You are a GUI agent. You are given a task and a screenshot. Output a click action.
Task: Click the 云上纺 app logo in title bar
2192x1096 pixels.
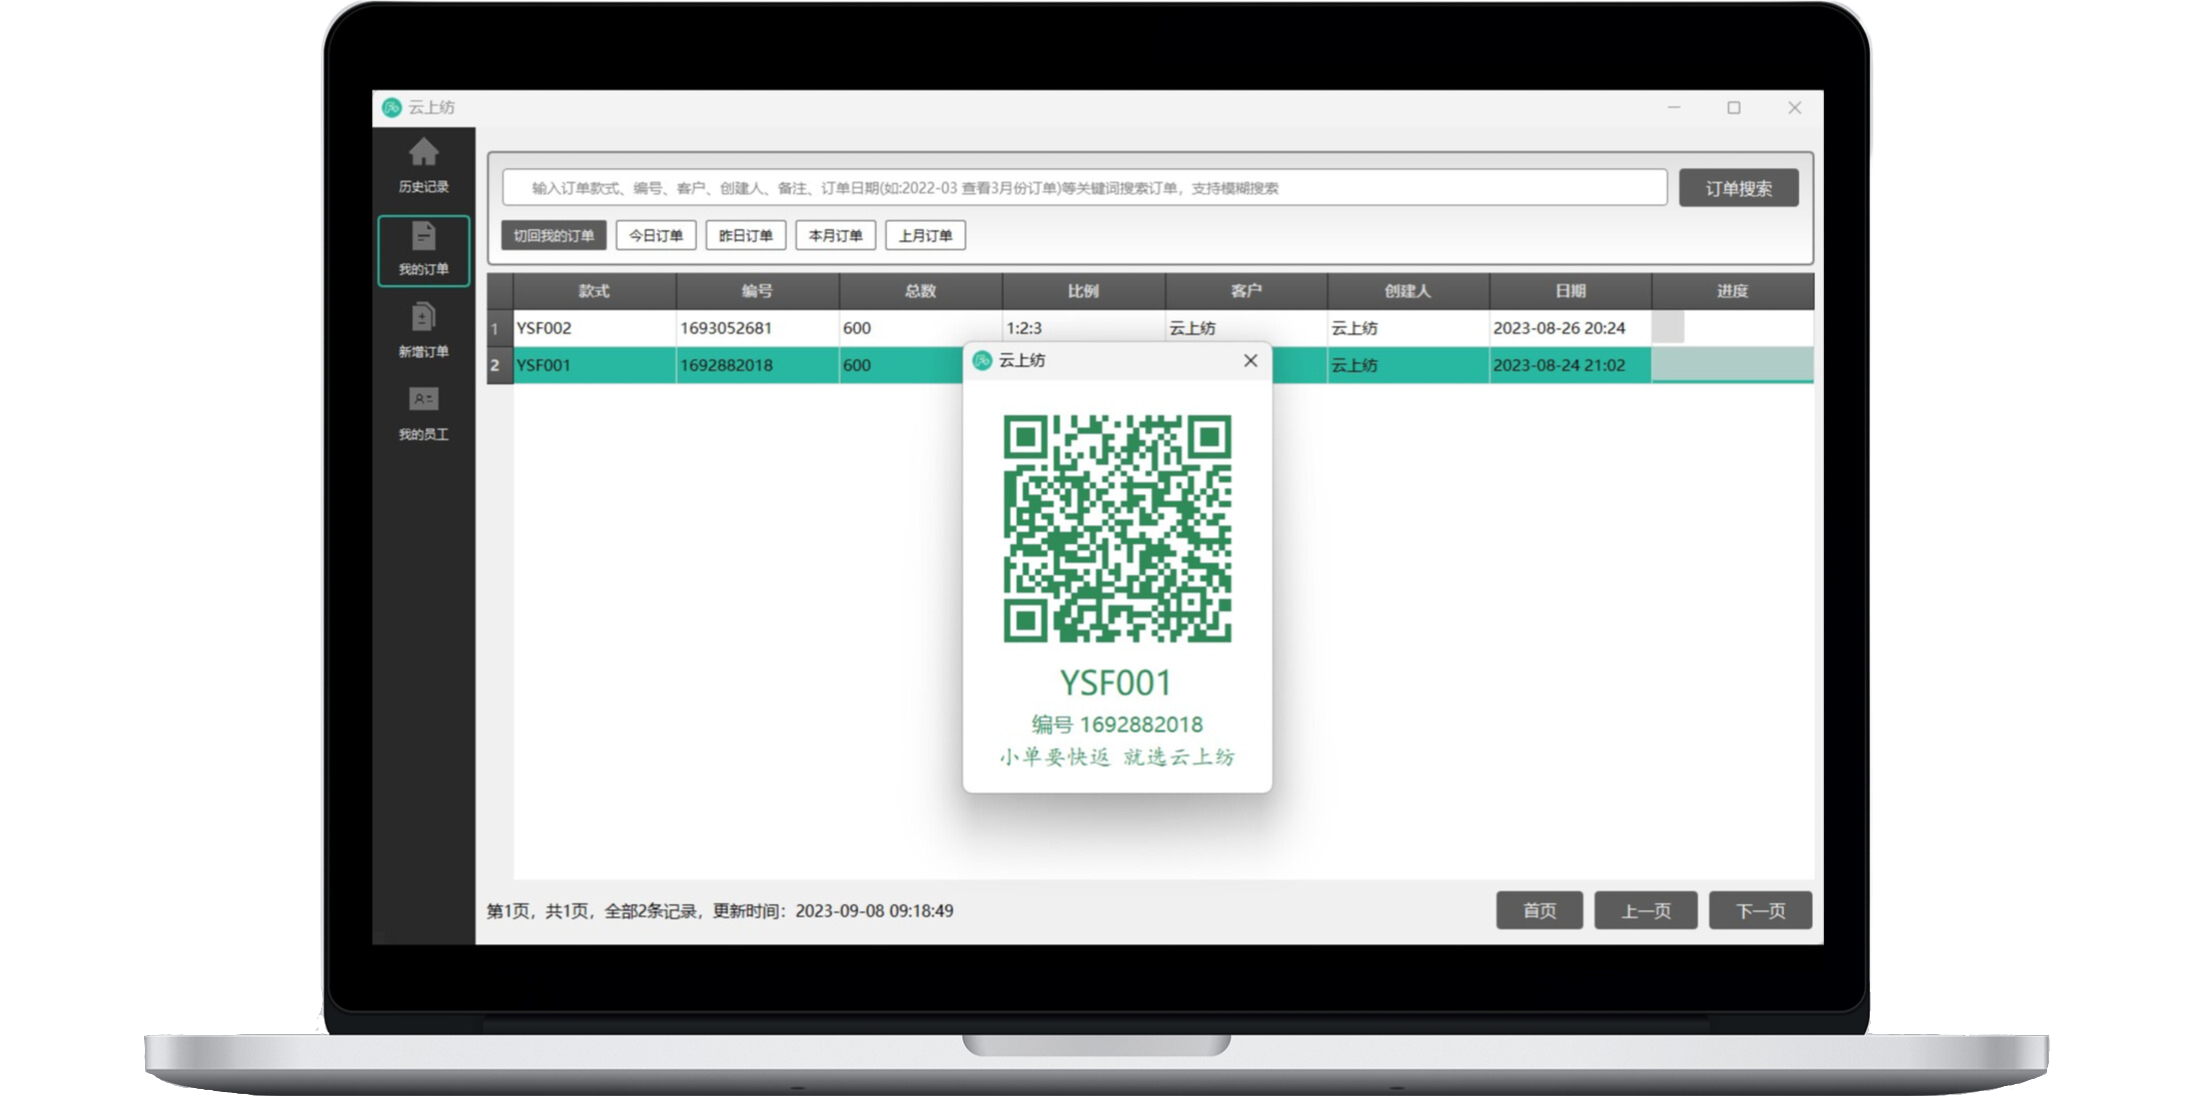point(392,107)
